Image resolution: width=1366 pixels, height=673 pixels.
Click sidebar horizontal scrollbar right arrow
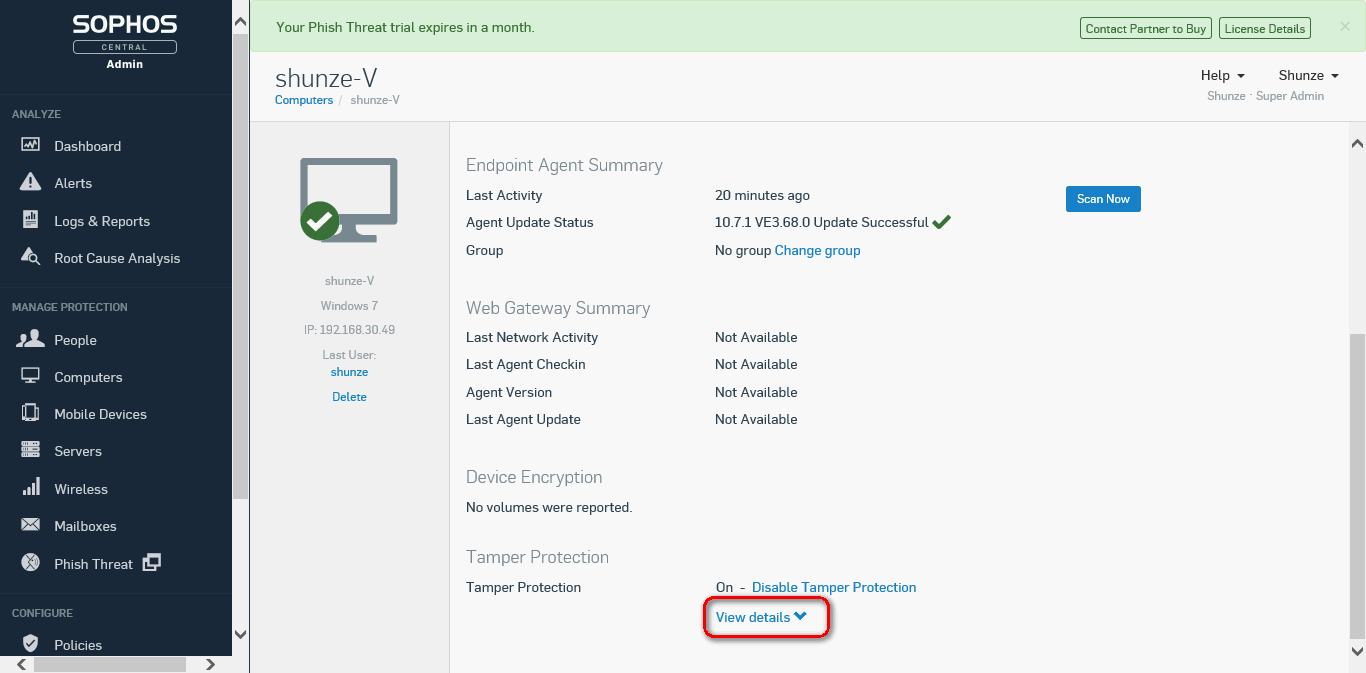tap(210, 664)
